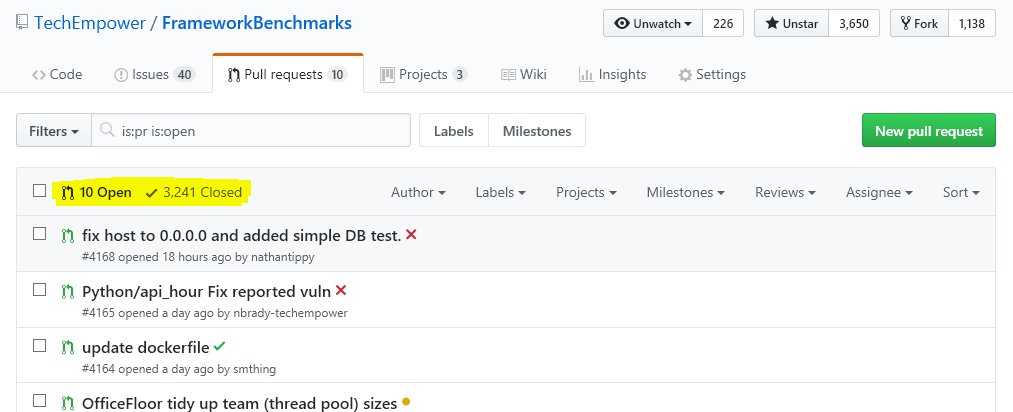1013x412 pixels.
Task: Open the Insights tab
Action: point(612,74)
